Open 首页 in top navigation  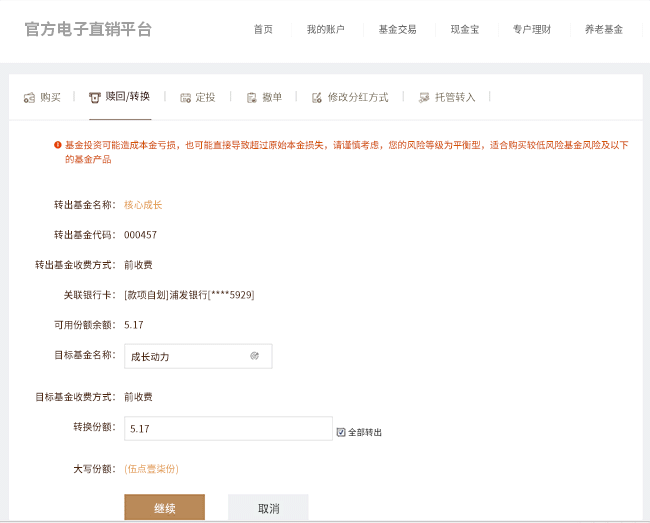pyautogui.click(x=263, y=29)
